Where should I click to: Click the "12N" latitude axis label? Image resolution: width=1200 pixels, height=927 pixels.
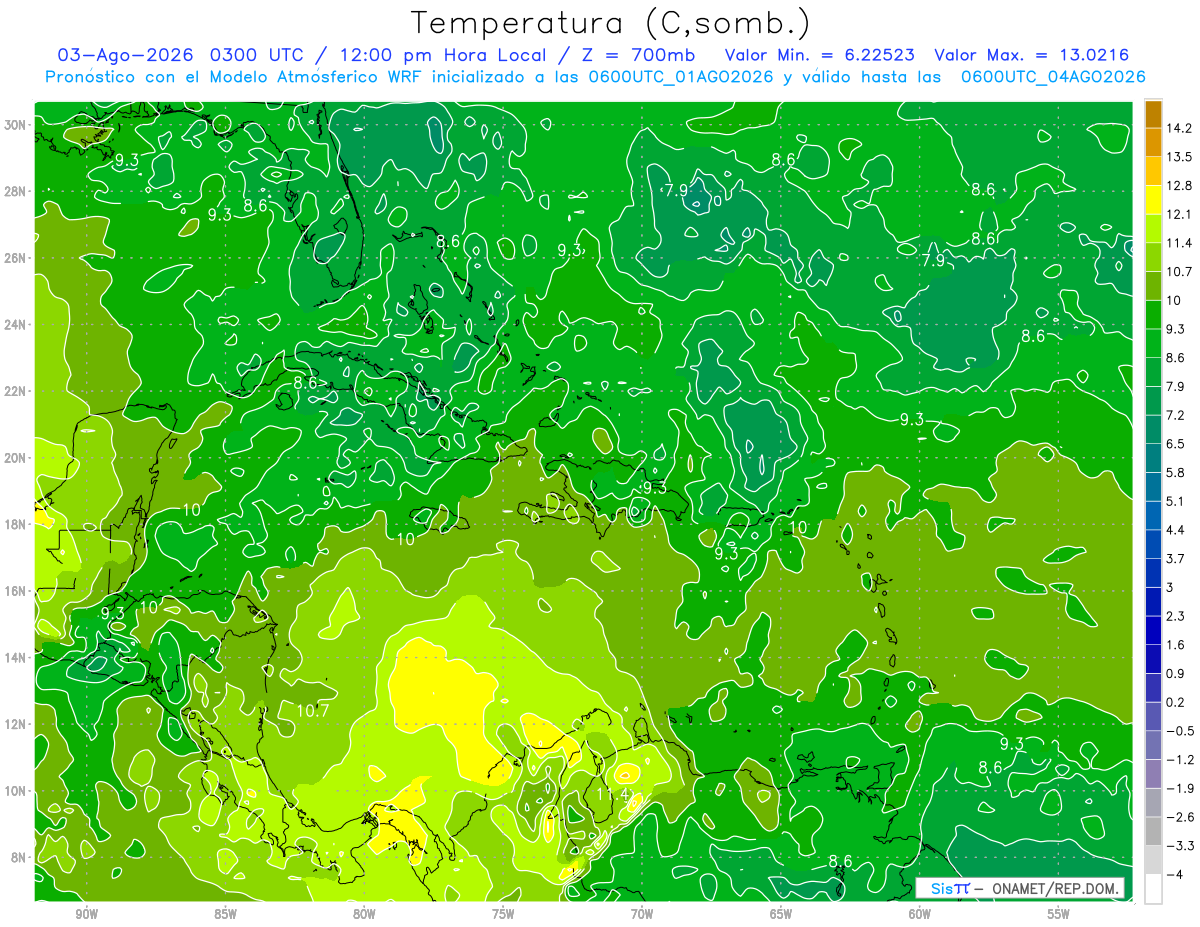(16, 723)
